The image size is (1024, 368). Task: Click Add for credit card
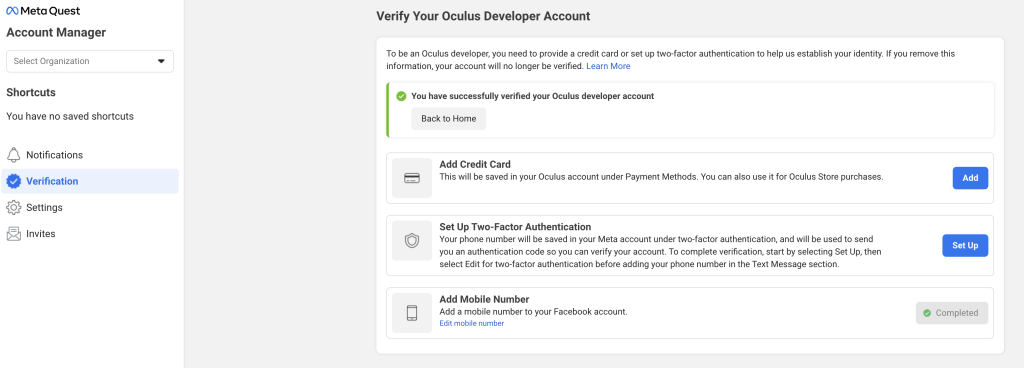click(x=970, y=178)
